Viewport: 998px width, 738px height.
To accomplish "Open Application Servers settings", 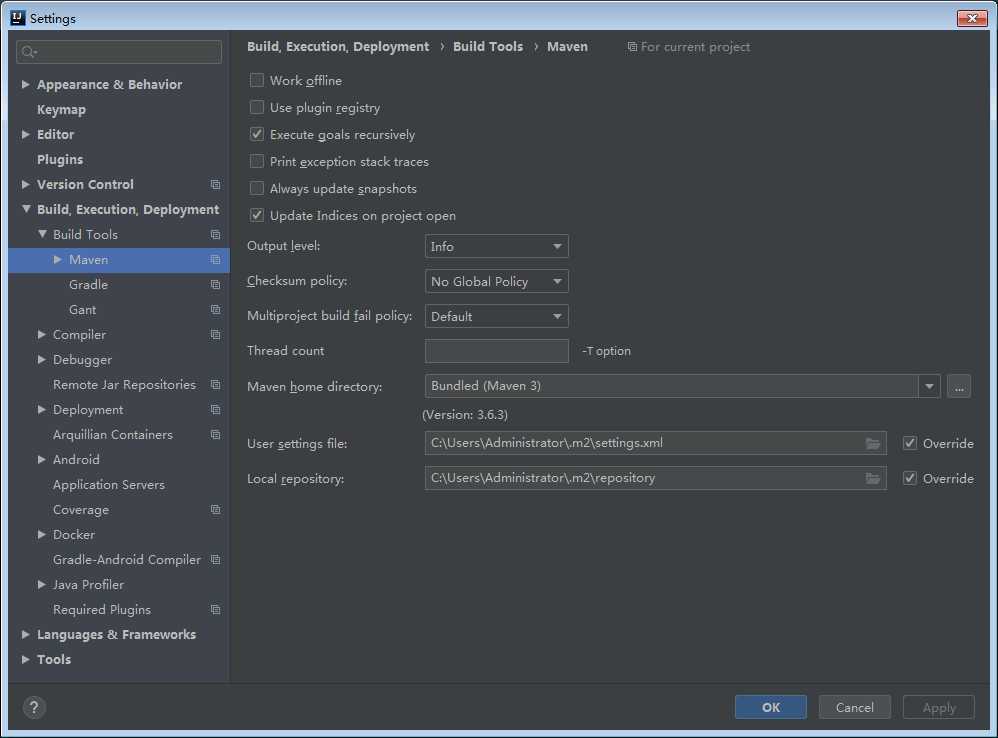I will tap(109, 485).
